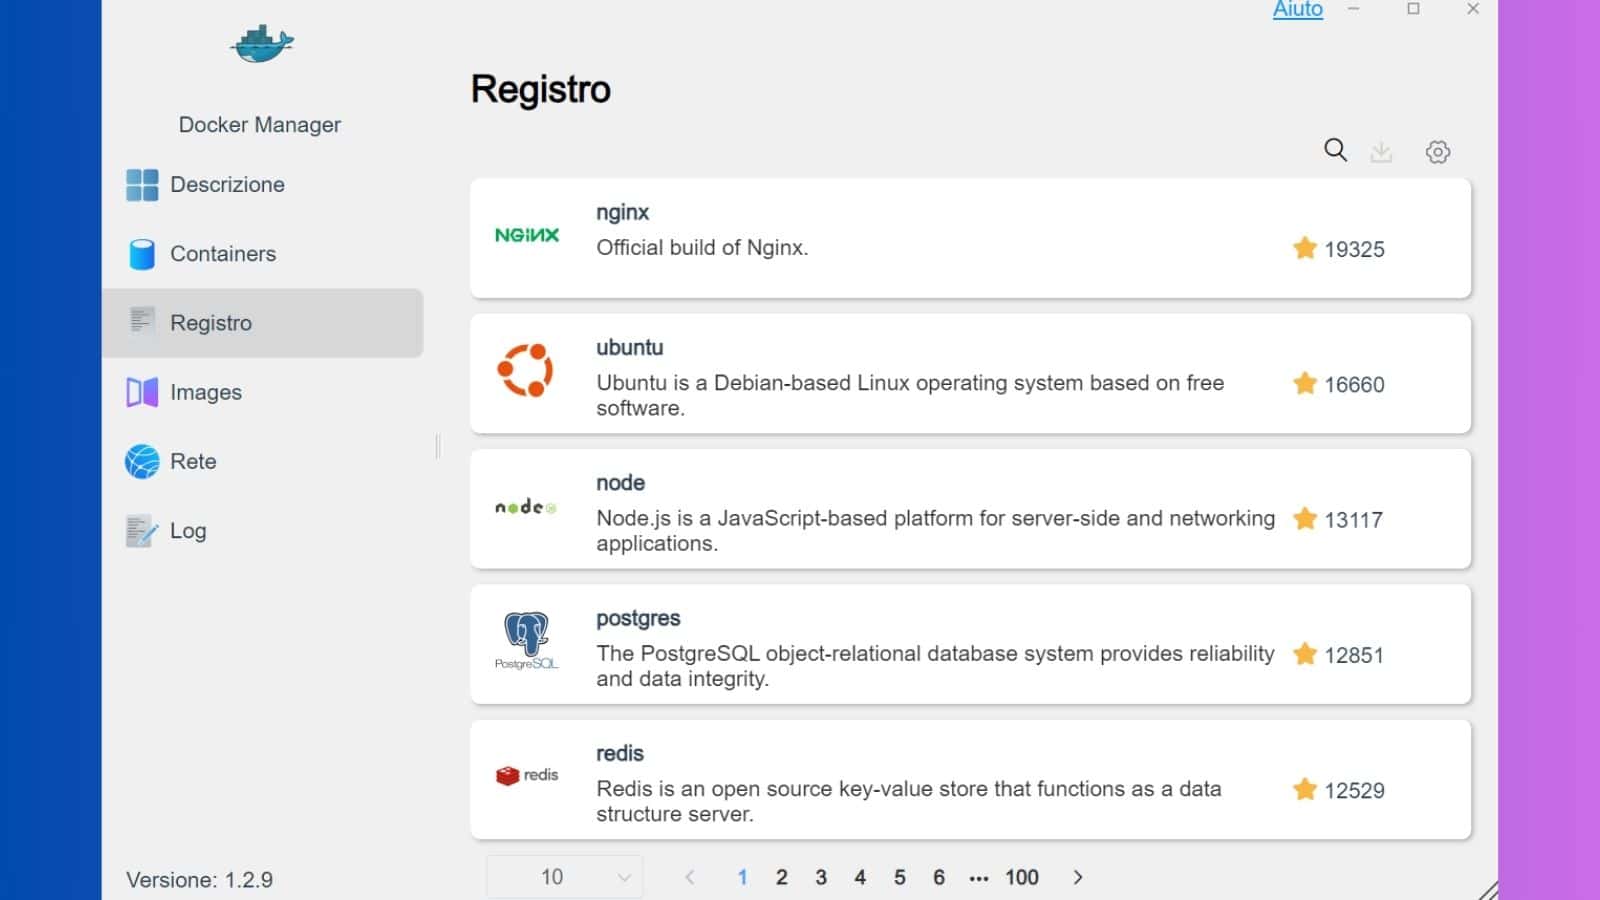This screenshot has height=900, width=1600.
Task: Open the Images sidebar icon
Action: [142, 392]
